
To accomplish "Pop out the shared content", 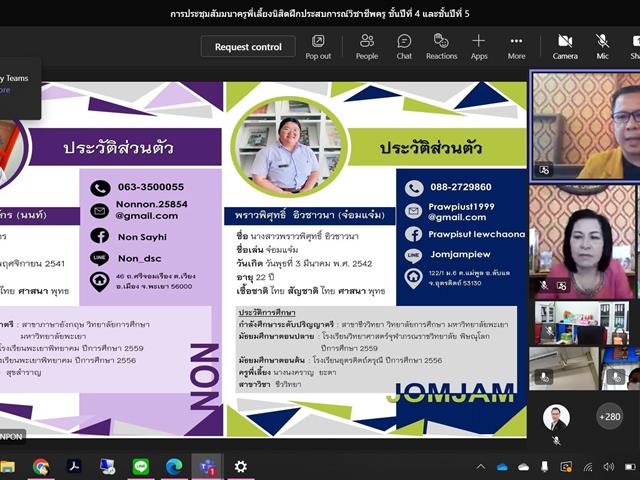I will 318,47.
